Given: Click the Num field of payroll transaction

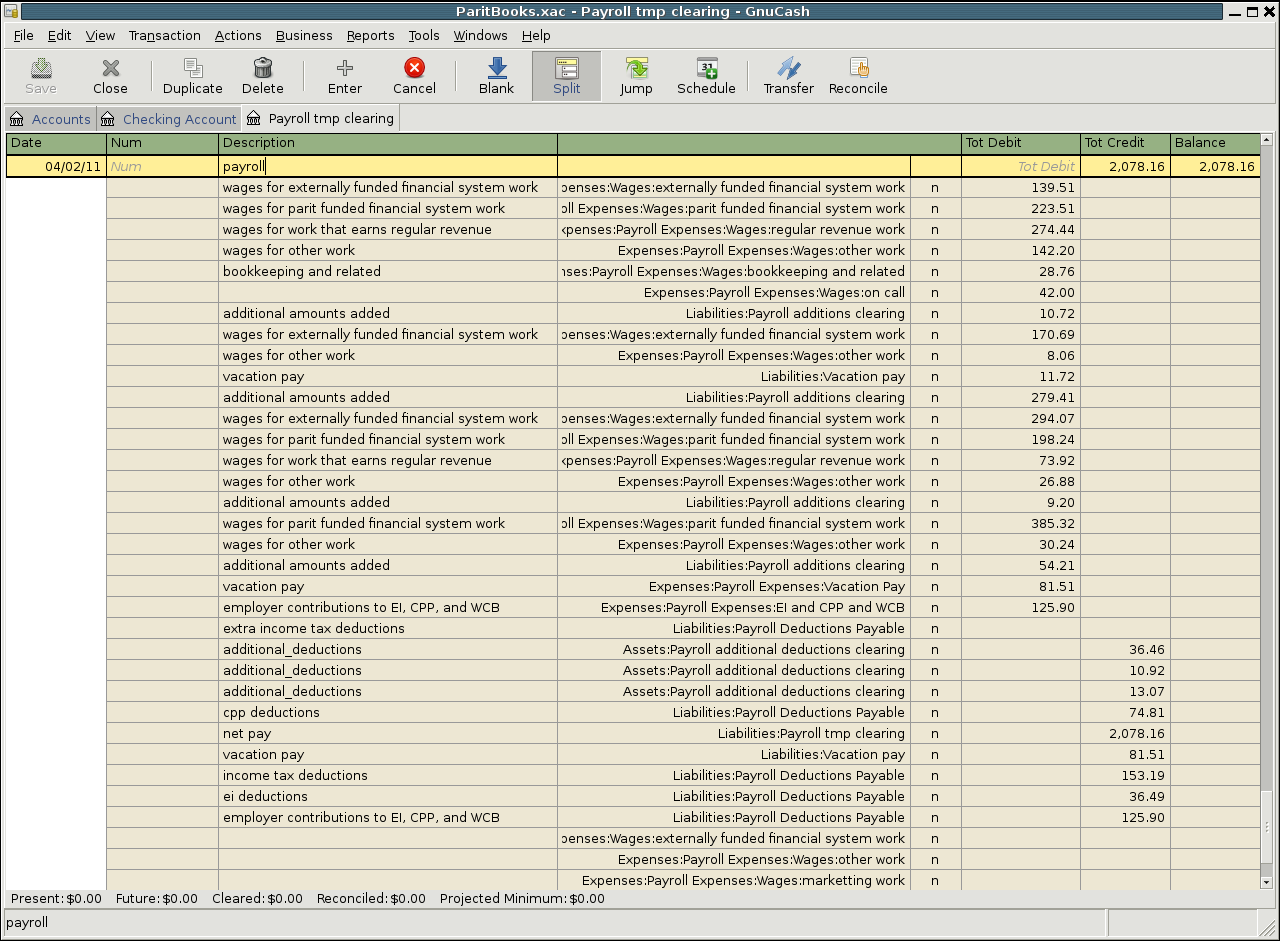Looking at the screenshot, I should pos(162,167).
